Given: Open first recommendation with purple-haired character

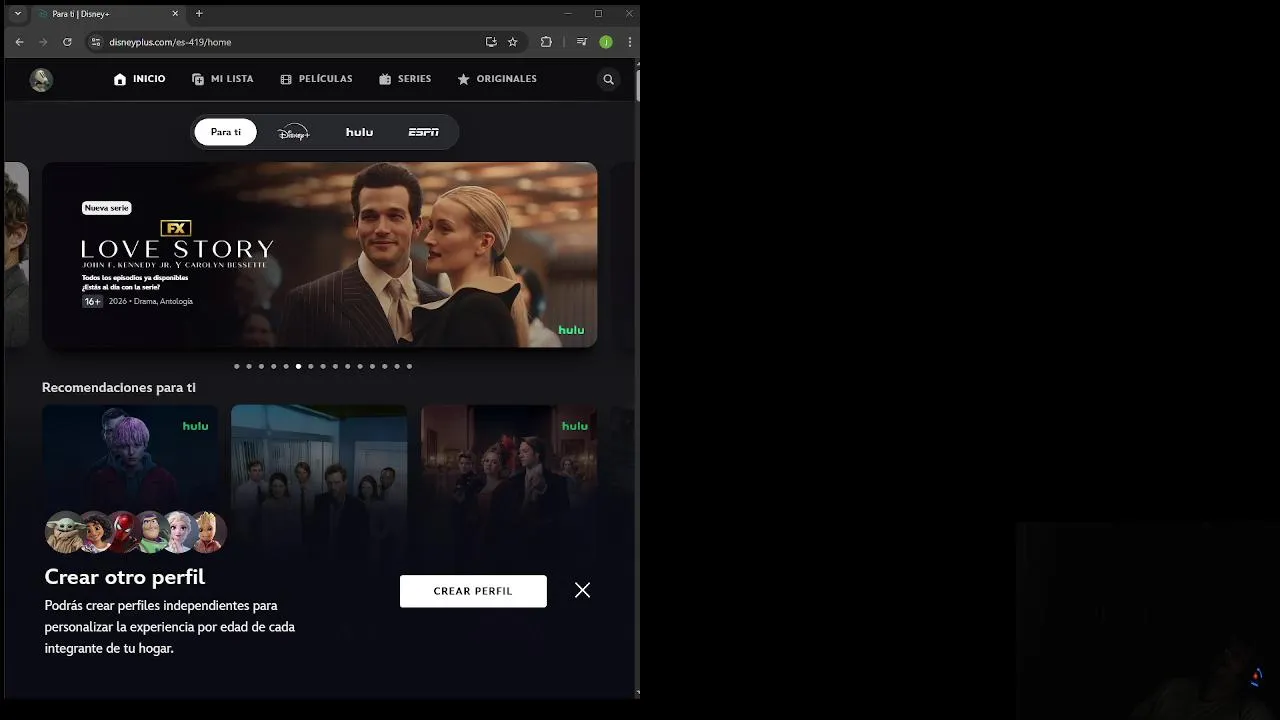Looking at the screenshot, I should 130,454.
